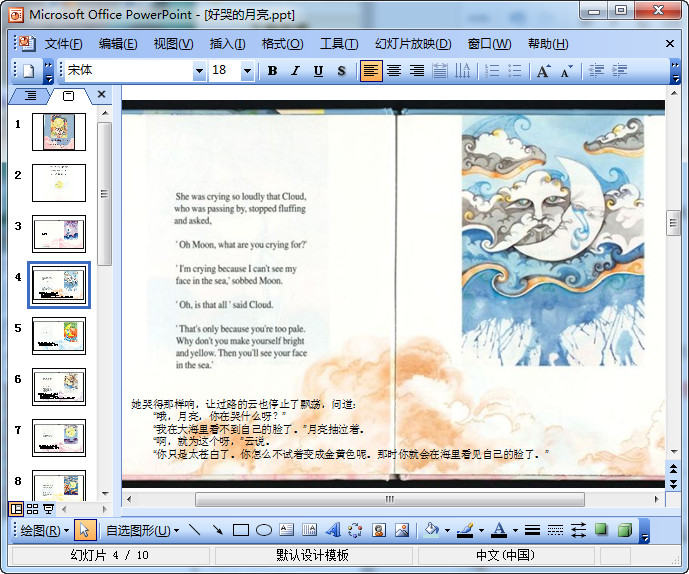Image resolution: width=689 pixels, height=574 pixels.
Task: Toggle text Shadow formatting
Action: [x=341, y=71]
